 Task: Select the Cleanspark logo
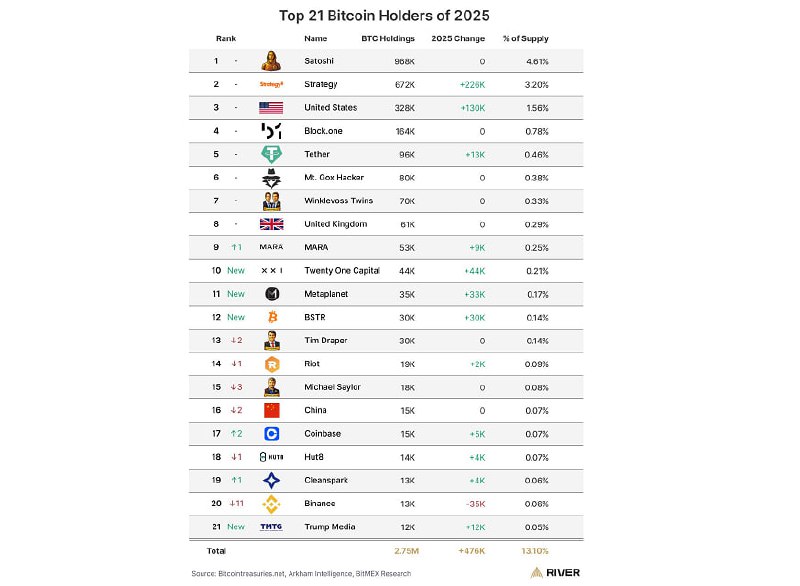point(271,480)
